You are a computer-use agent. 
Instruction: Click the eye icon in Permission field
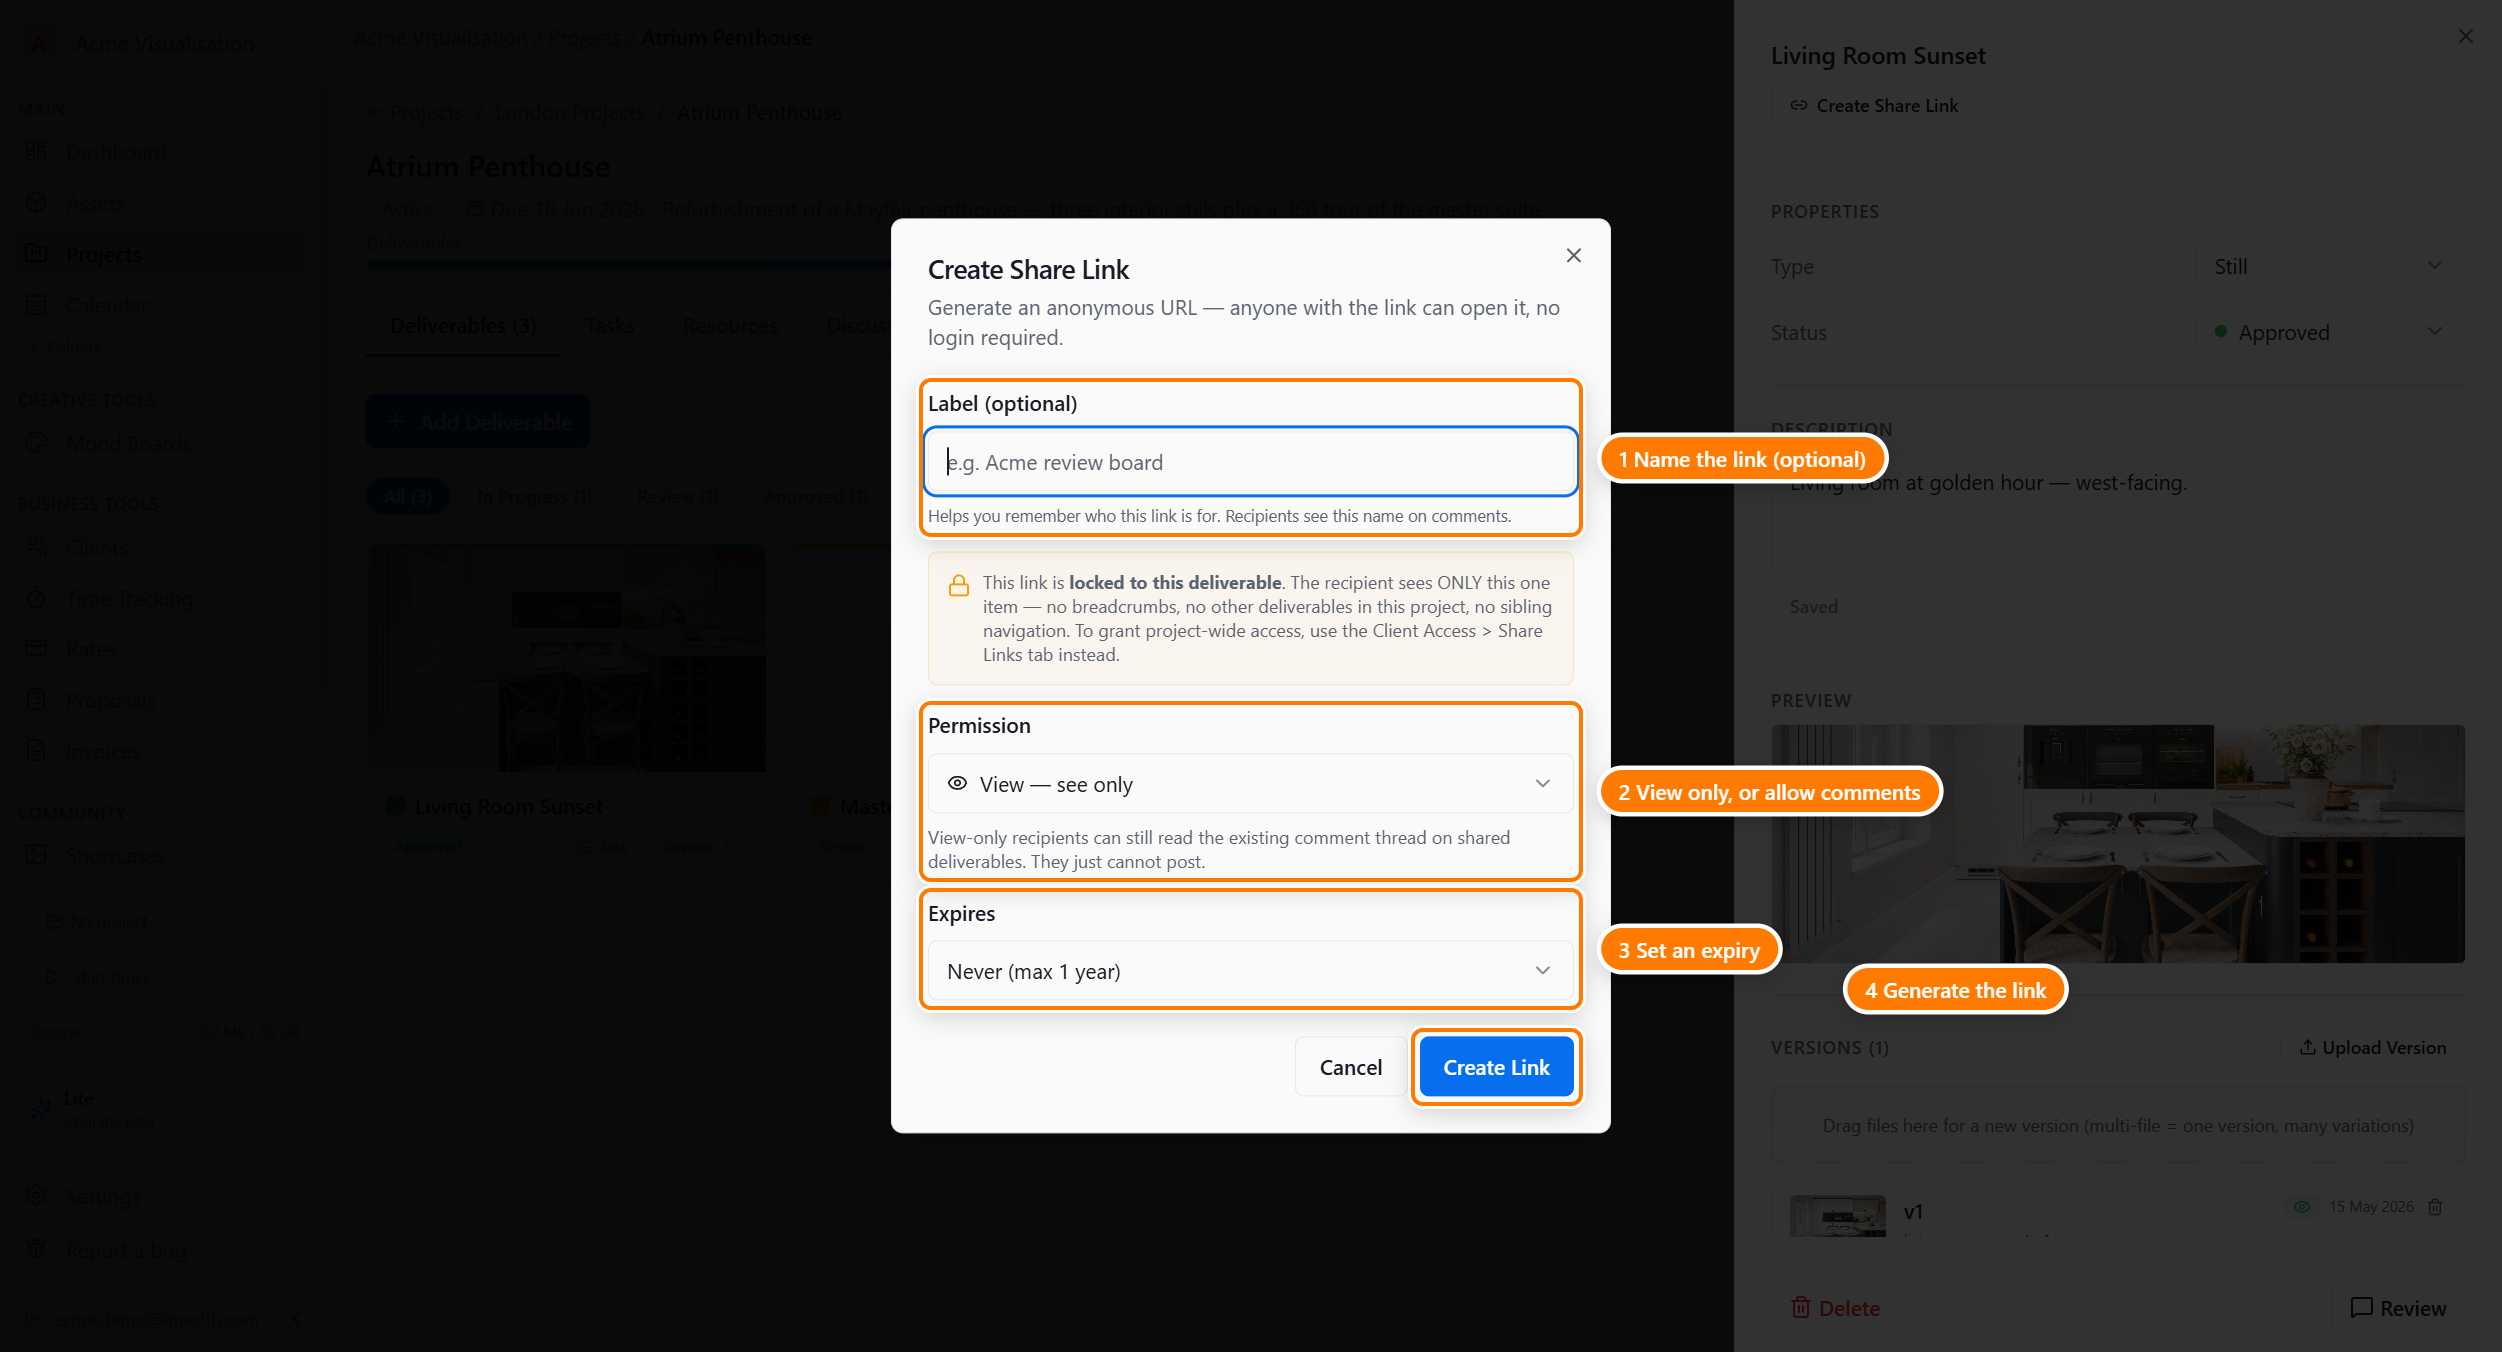[957, 784]
